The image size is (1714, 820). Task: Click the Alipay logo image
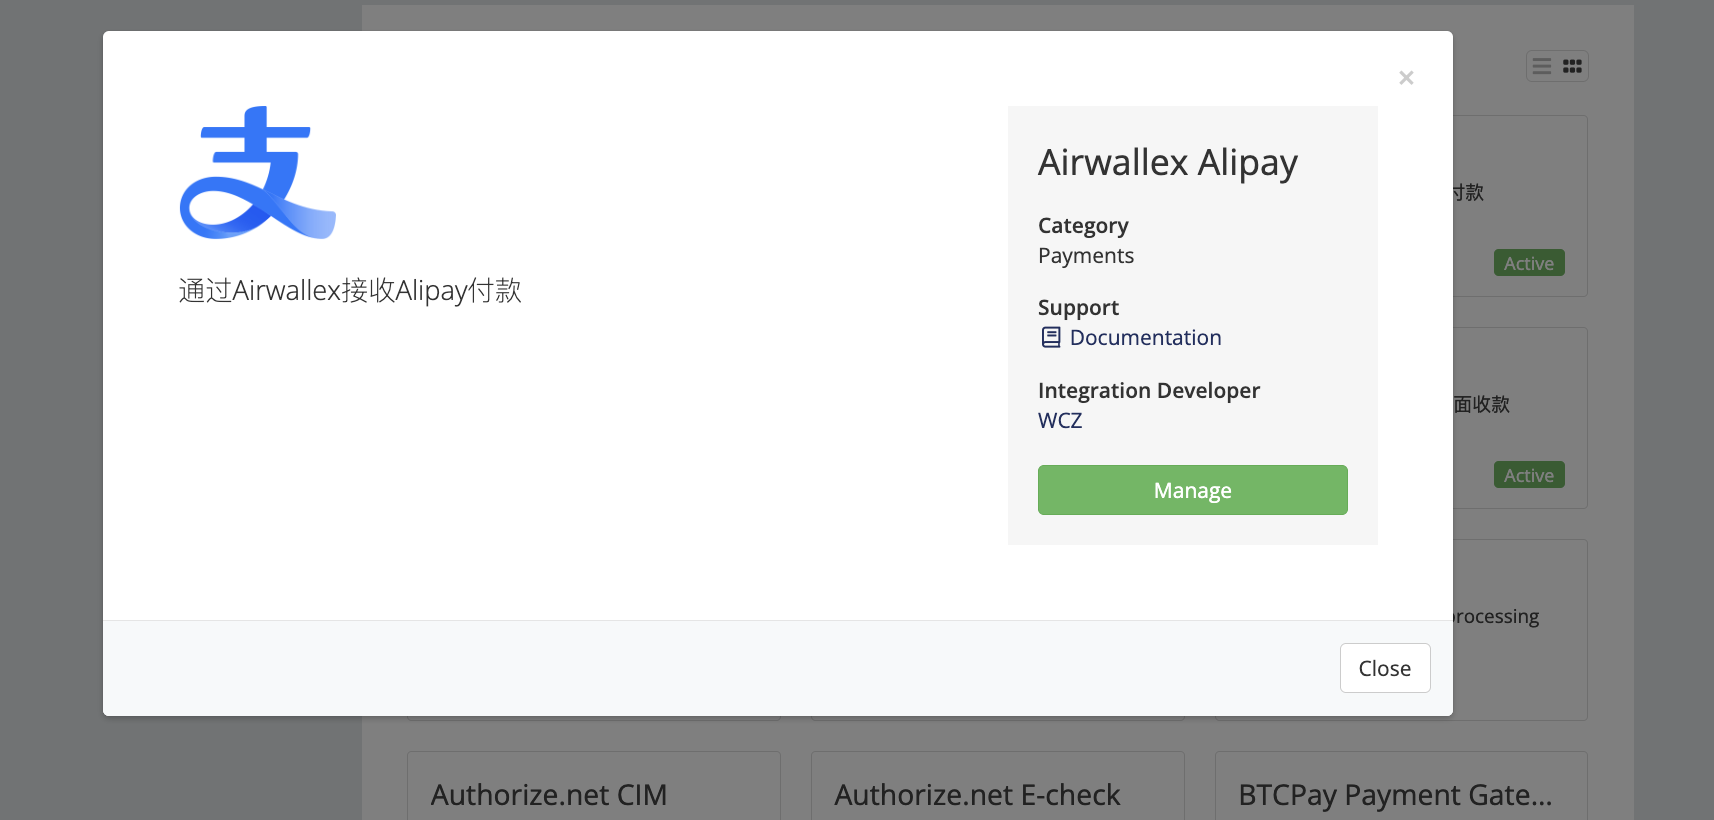(x=258, y=173)
